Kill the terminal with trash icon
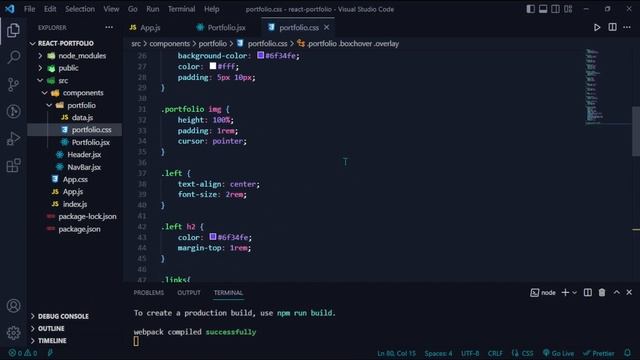The height and width of the screenshot is (360, 640). (x=602, y=292)
